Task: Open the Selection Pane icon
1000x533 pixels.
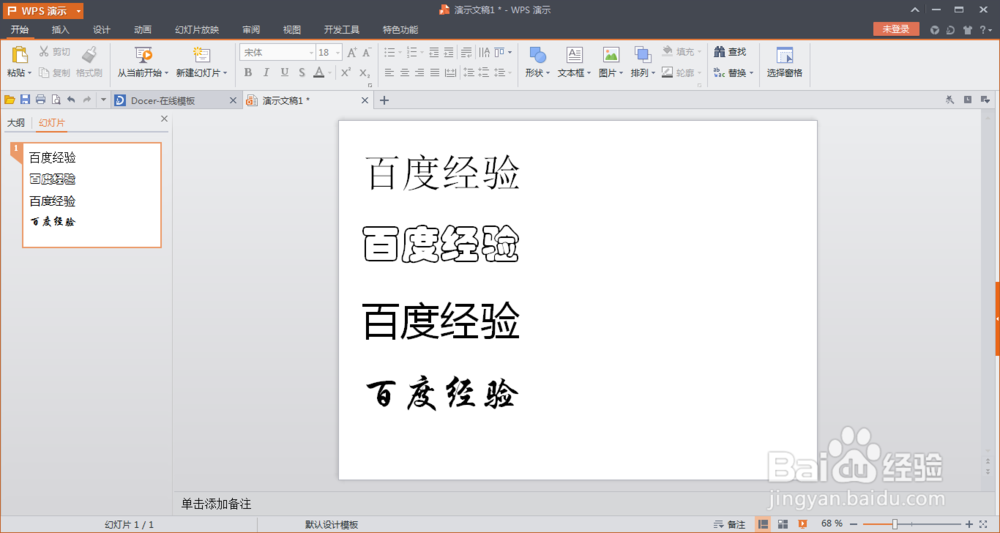Action: (x=784, y=55)
